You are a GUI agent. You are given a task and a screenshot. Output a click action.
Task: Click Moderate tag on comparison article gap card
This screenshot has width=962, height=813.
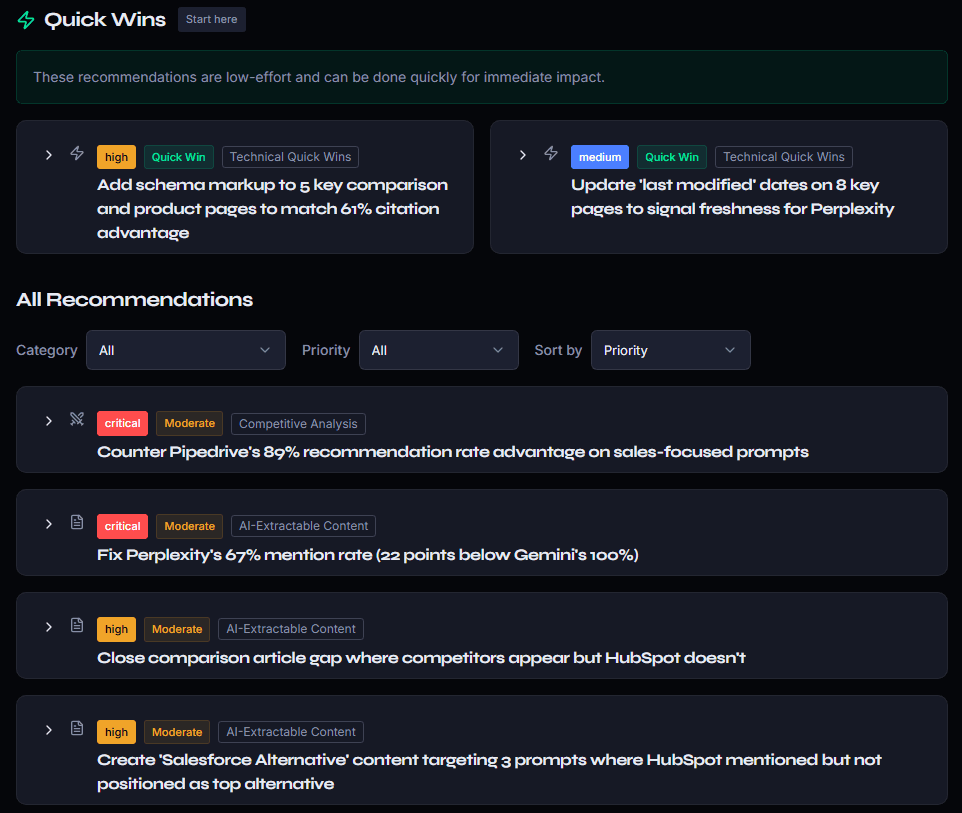[177, 630]
